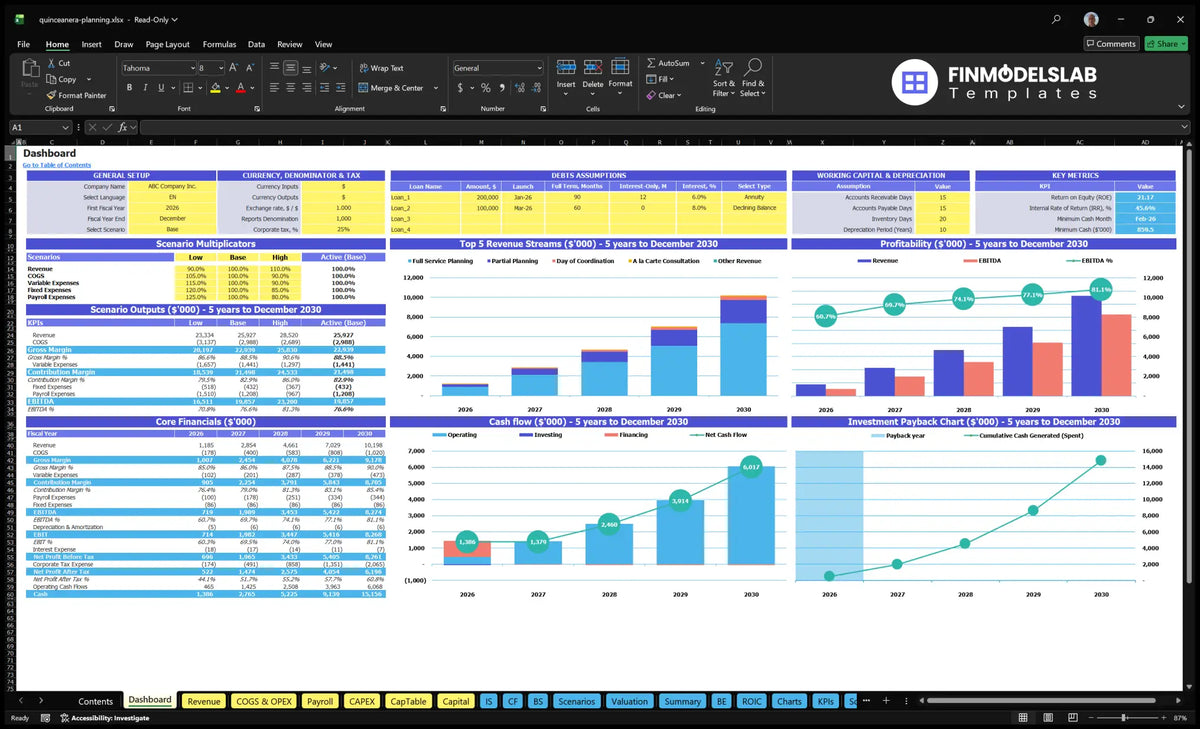
Task: Click the green Share button
Action: (1166, 44)
